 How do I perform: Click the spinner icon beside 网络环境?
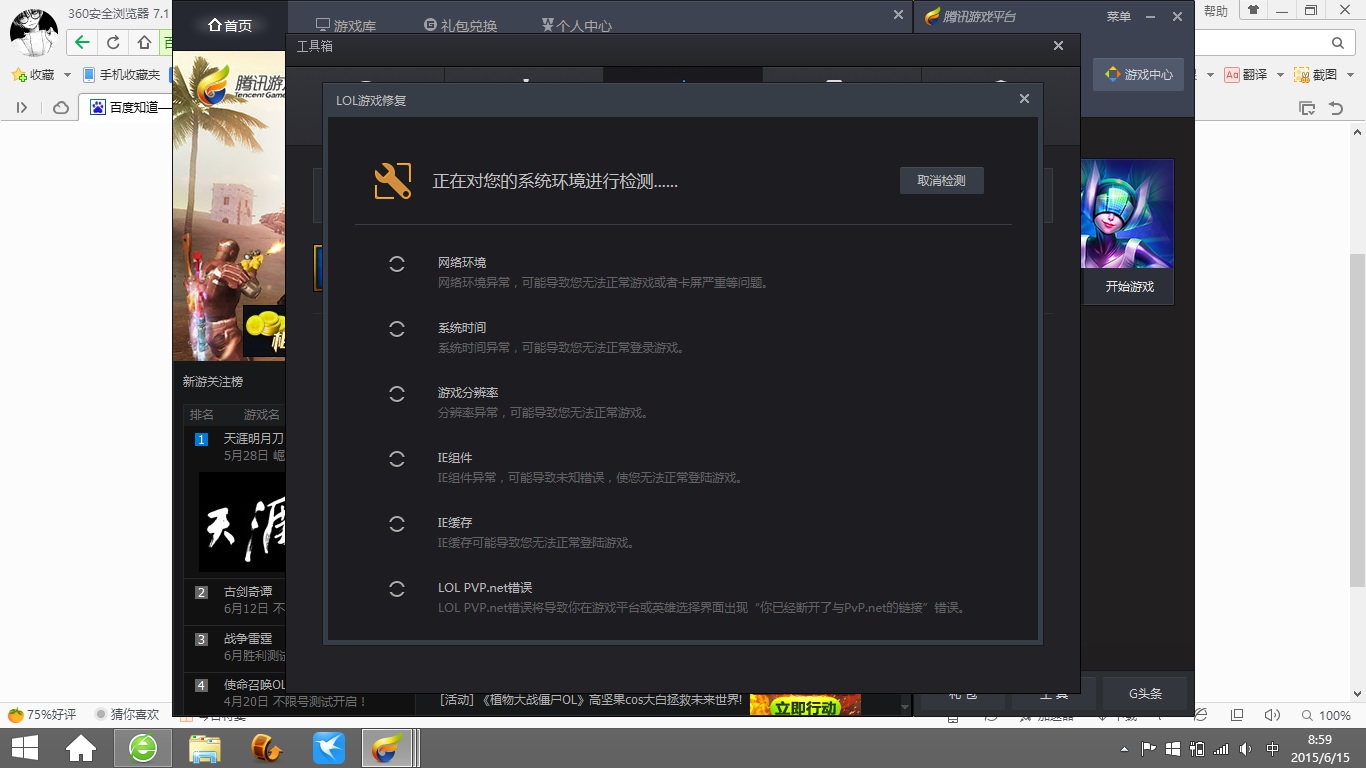397,264
